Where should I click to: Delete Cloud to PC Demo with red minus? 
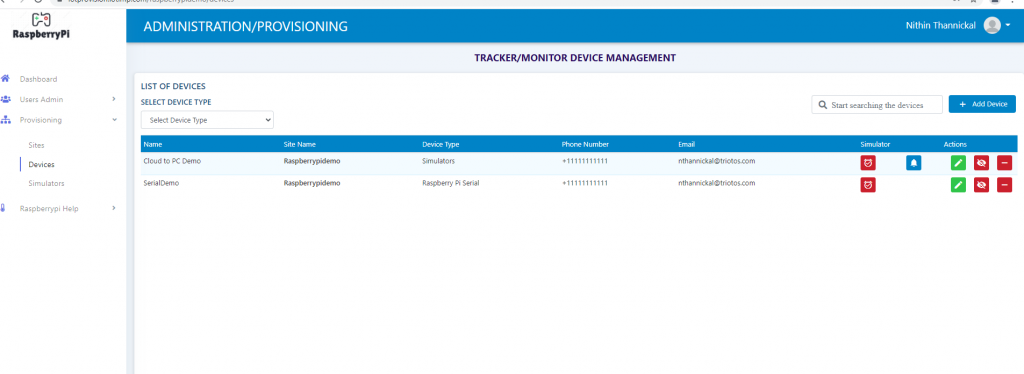point(1004,163)
